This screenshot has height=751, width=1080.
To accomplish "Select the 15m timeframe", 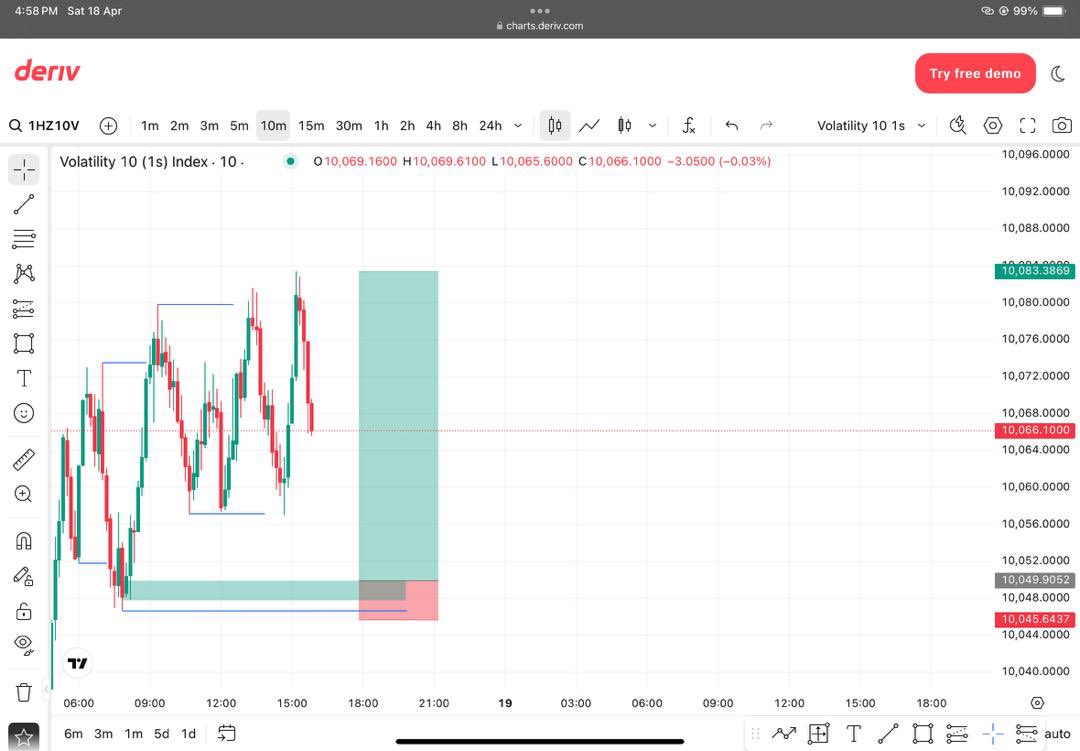I will pos(311,125).
